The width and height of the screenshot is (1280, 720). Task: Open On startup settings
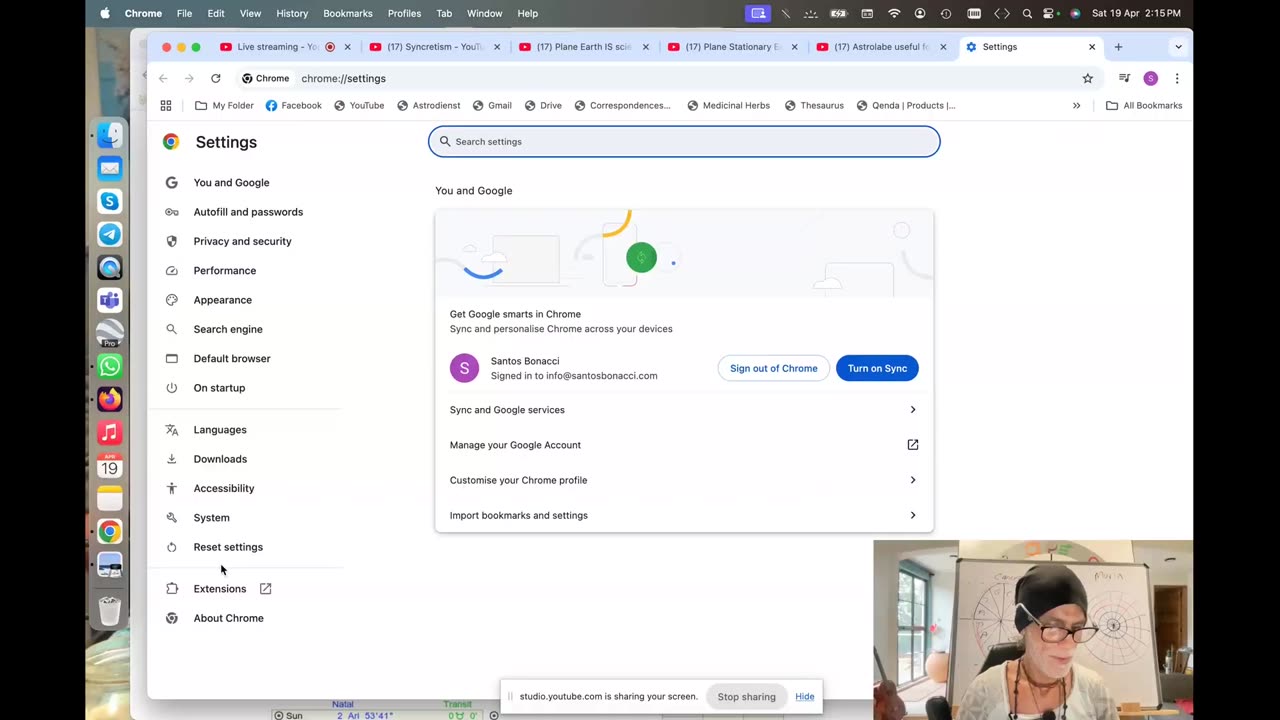point(219,388)
